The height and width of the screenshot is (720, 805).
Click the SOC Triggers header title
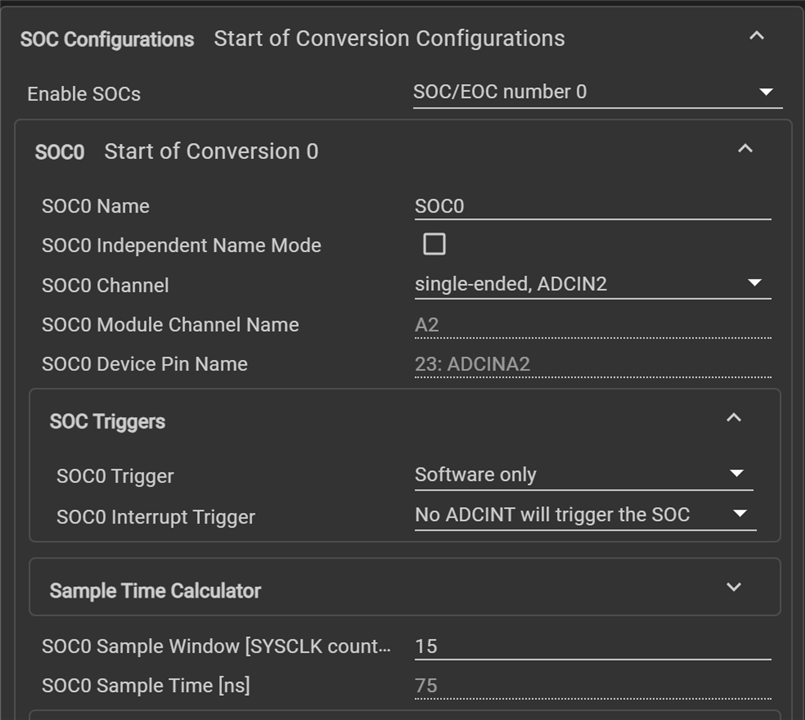107,422
